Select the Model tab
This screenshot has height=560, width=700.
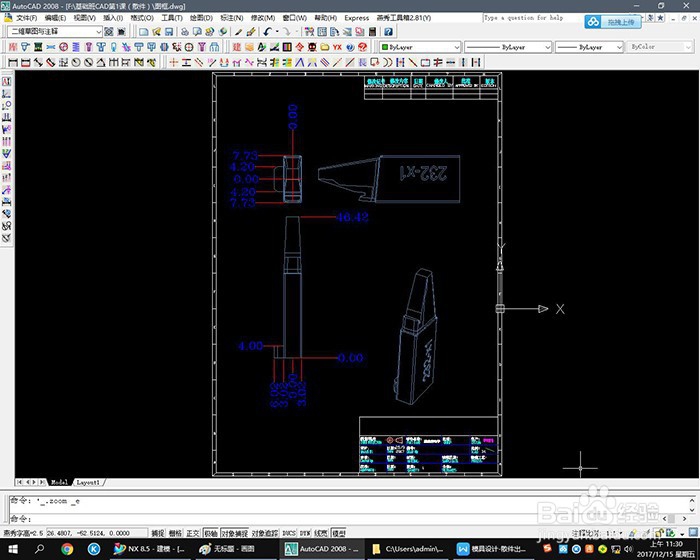click(59, 482)
